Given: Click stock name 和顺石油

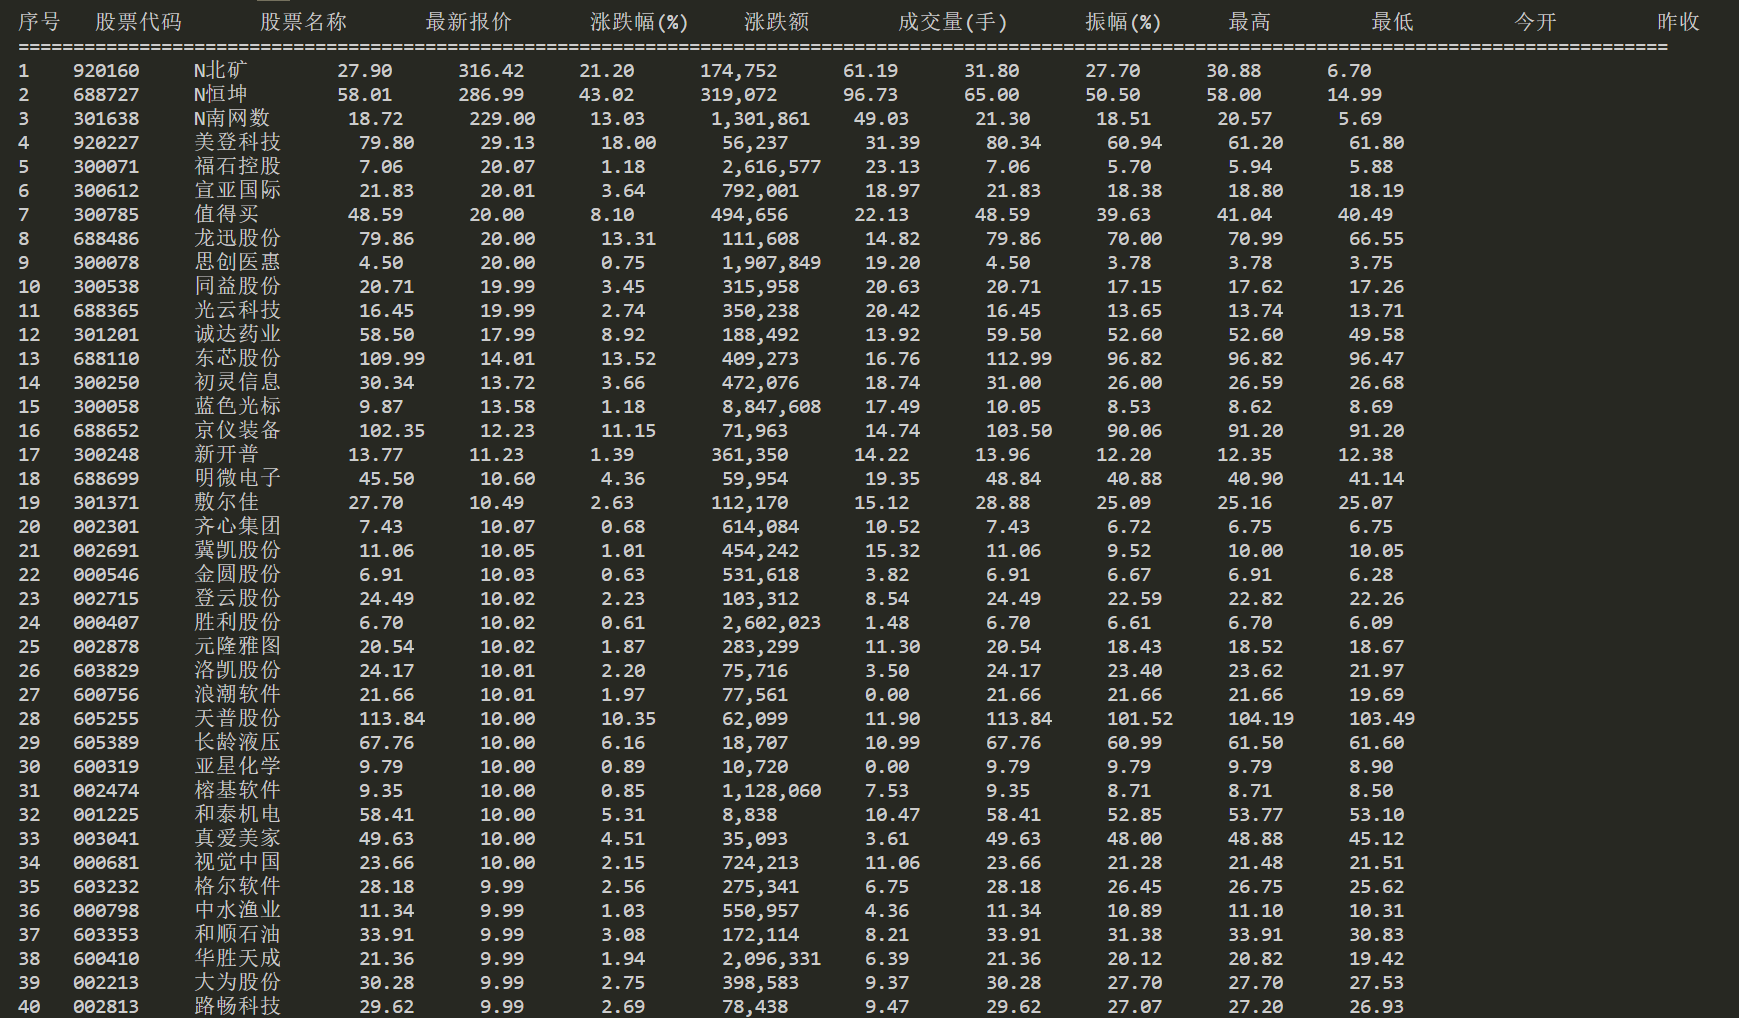Looking at the screenshot, I should click(x=237, y=934).
